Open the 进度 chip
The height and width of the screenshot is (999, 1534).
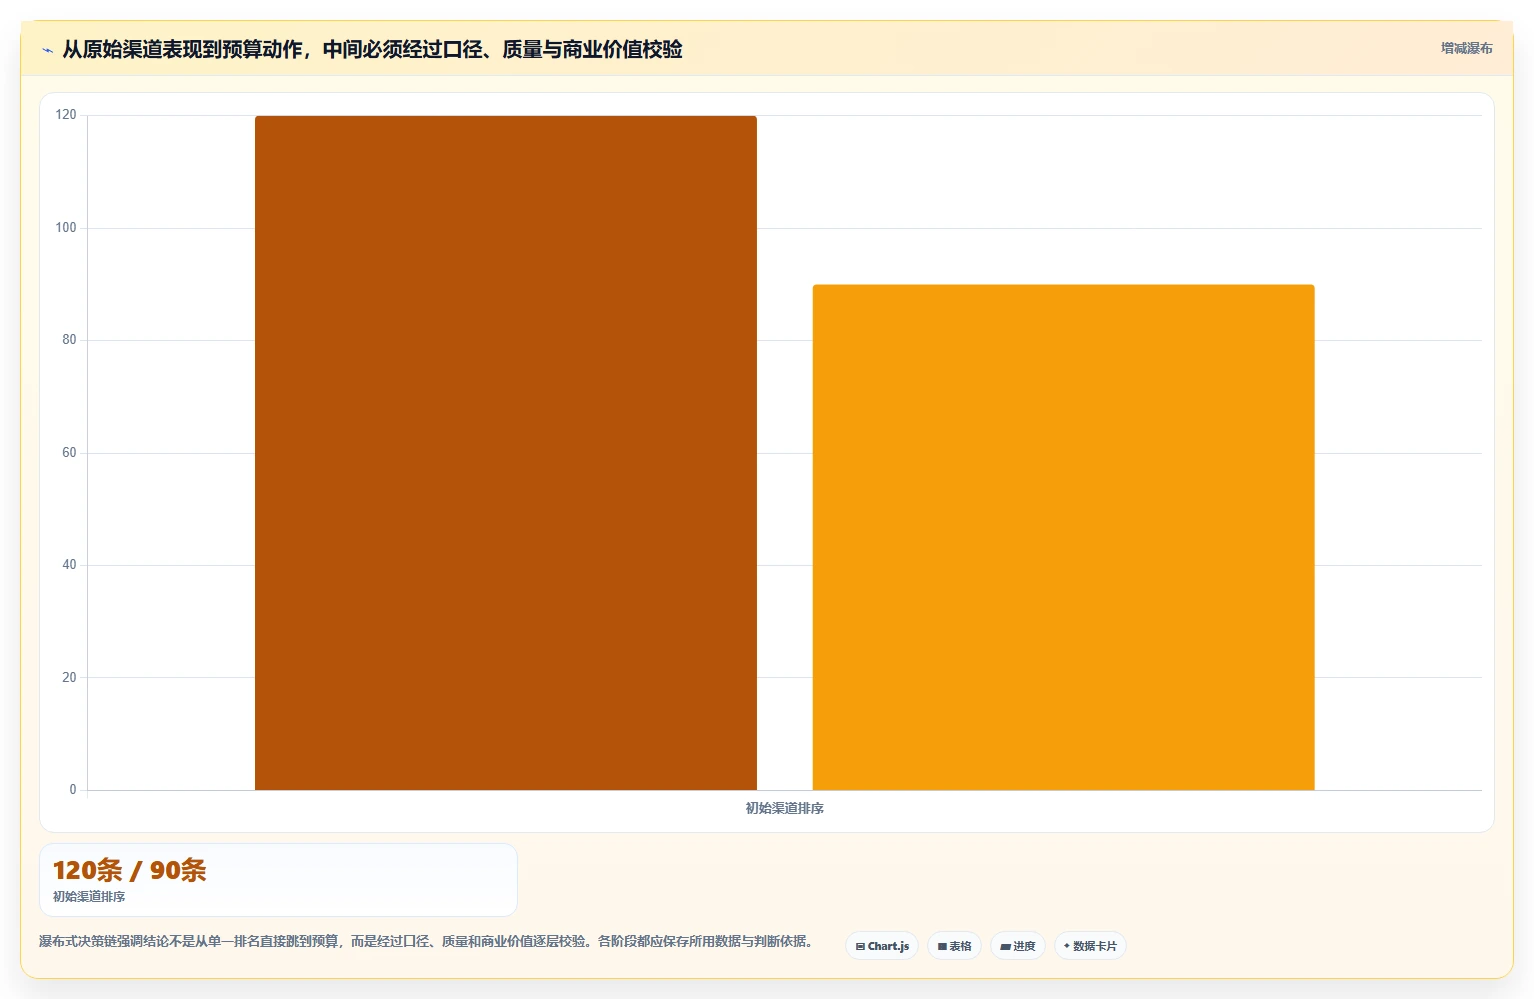point(1018,946)
